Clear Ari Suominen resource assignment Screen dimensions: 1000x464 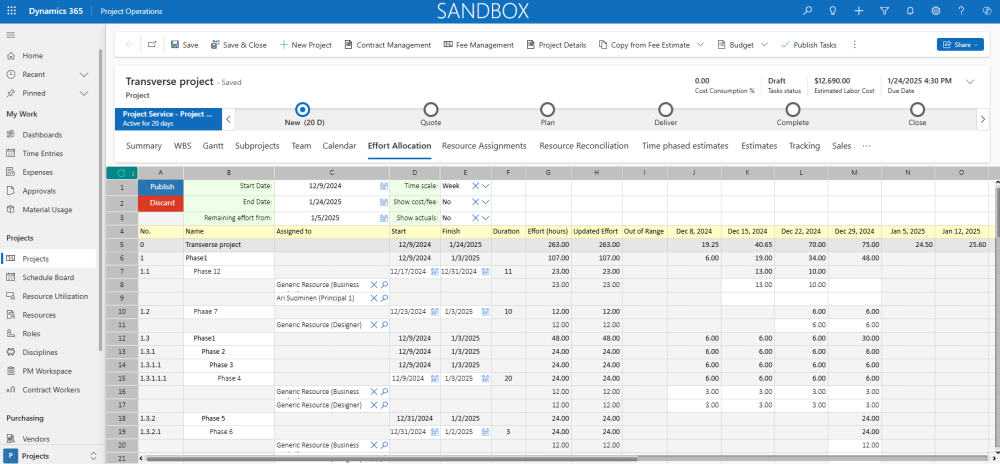374,298
